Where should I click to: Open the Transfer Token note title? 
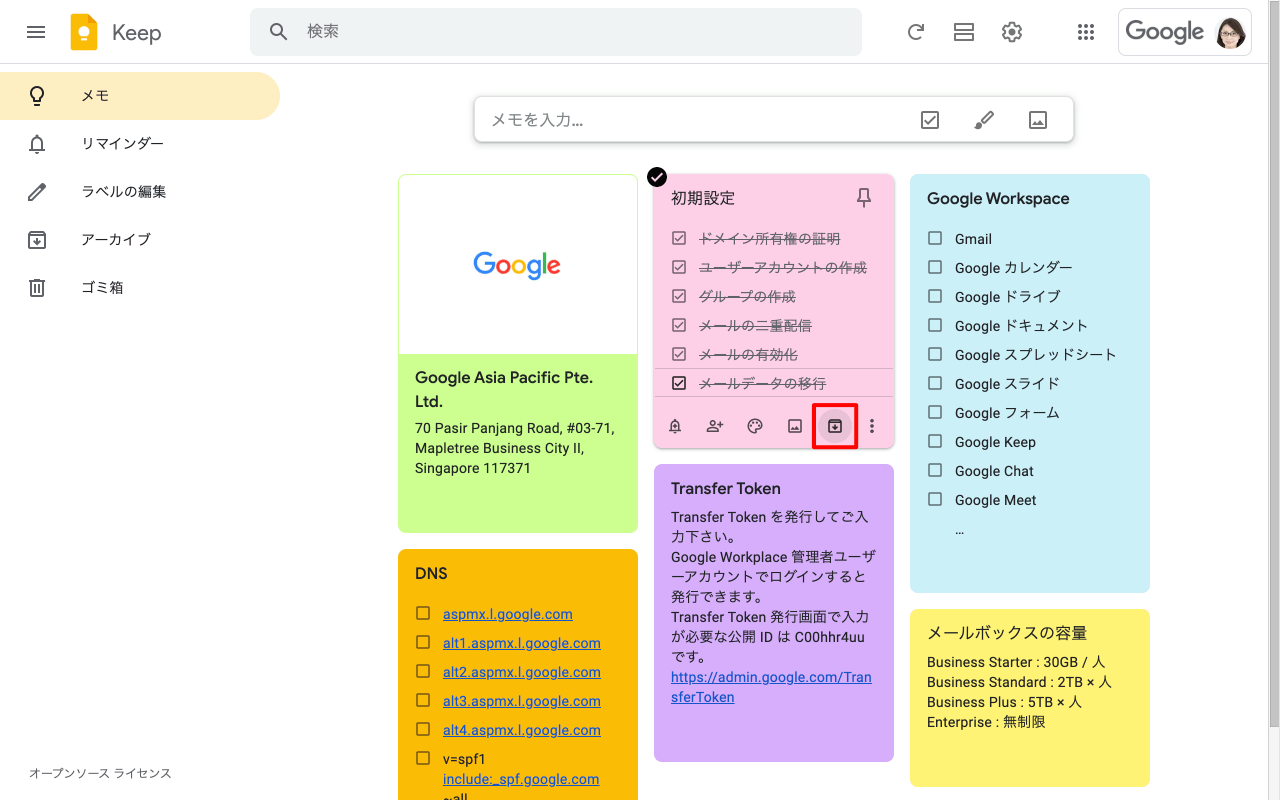pyautogui.click(x=726, y=488)
